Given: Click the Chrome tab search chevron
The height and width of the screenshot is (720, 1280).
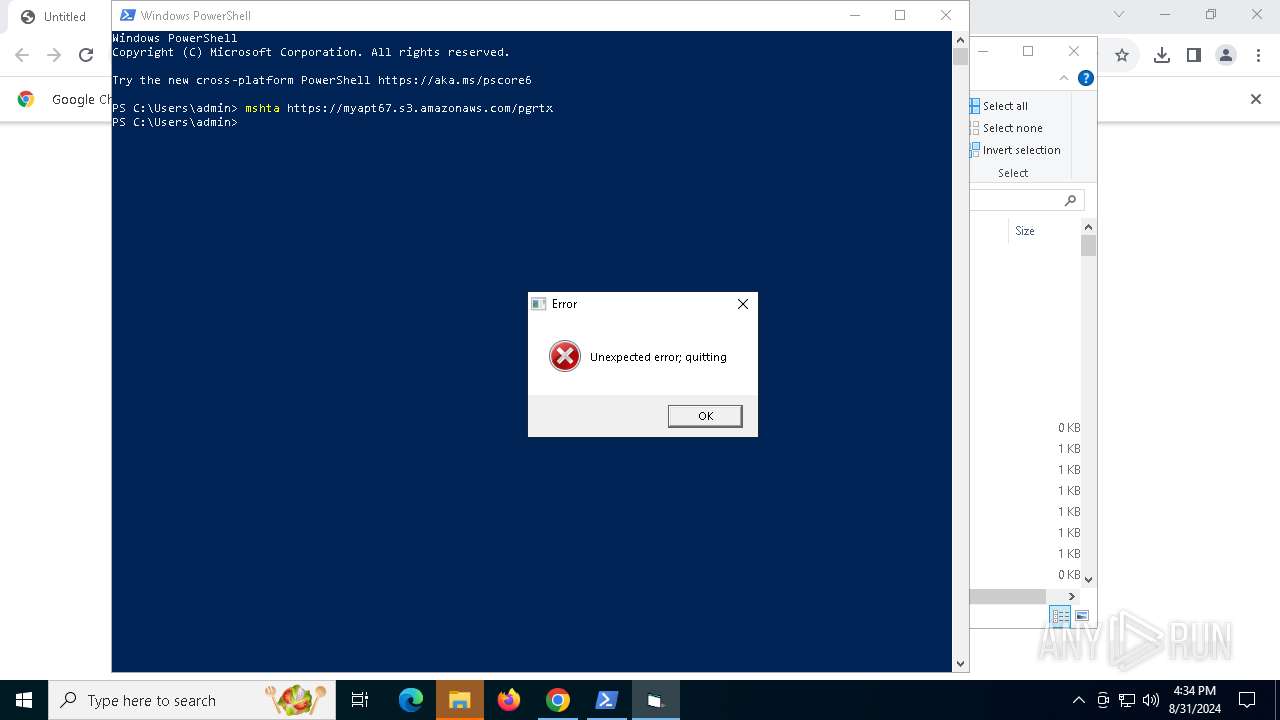Looking at the screenshot, I should (x=1119, y=14).
